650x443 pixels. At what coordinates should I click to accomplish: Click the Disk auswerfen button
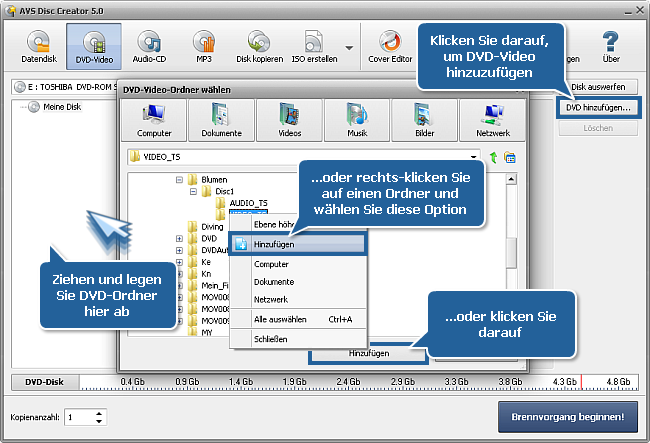[598, 87]
